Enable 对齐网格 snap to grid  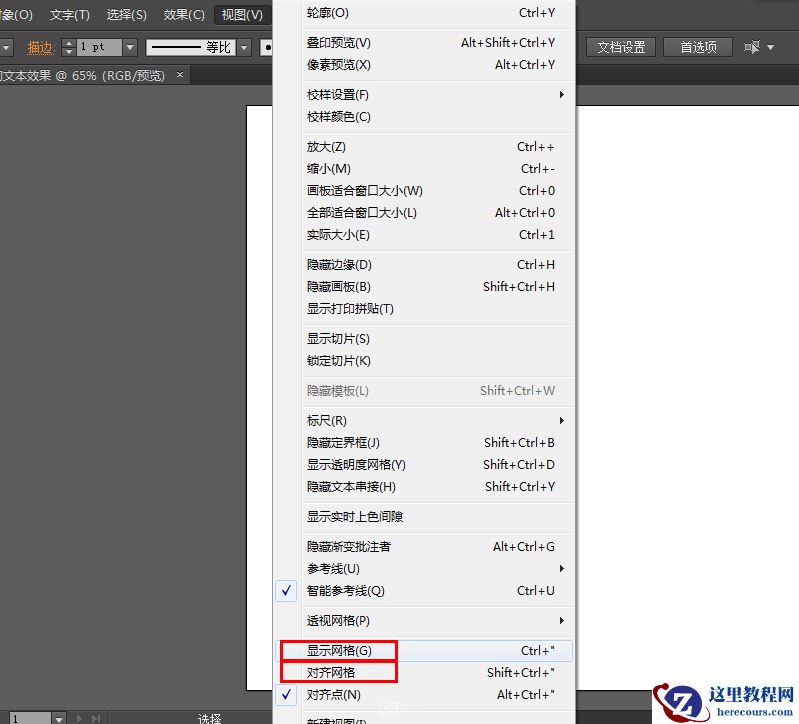click(x=424, y=673)
